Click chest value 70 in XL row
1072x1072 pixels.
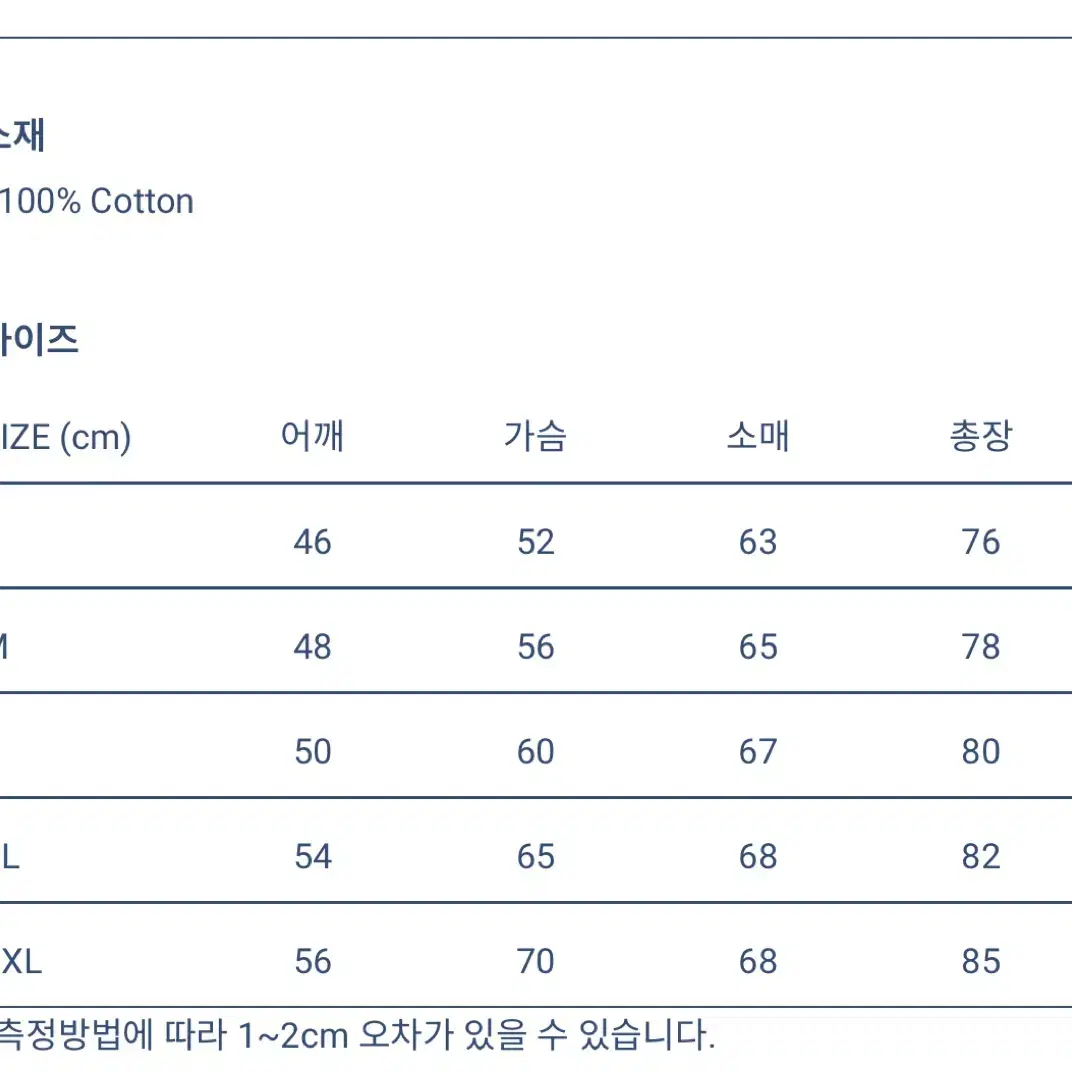(535, 962)
